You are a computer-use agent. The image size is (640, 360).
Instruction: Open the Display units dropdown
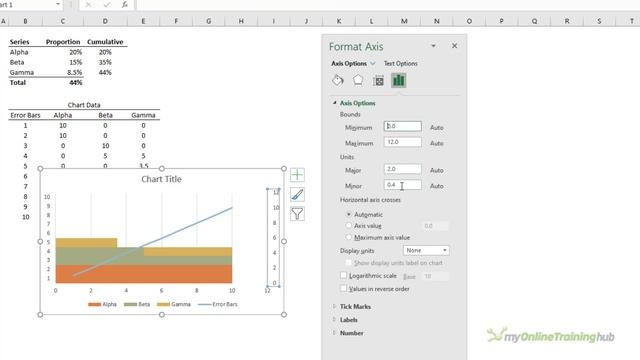click(426, 250)
